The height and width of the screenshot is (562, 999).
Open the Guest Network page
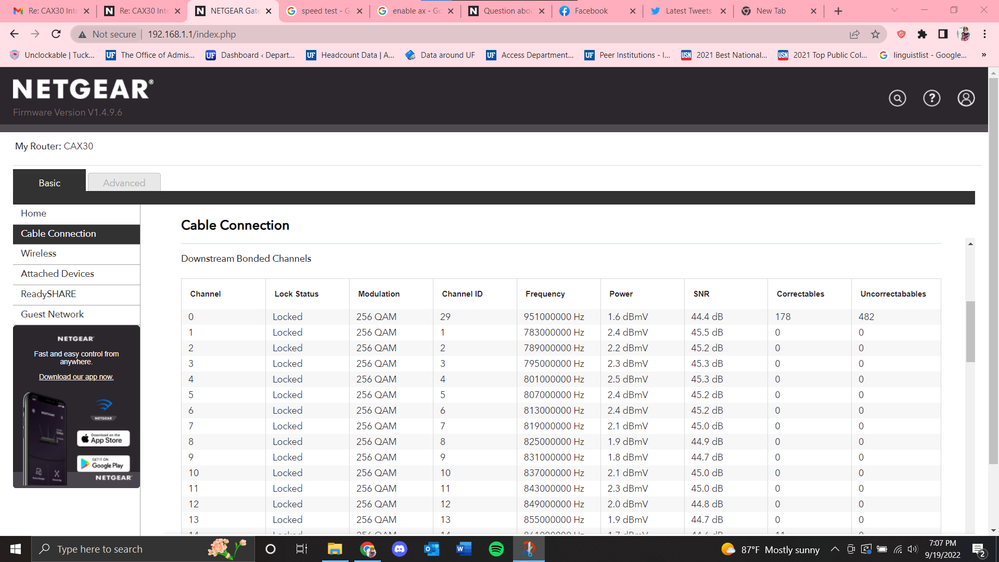(52, 314)
